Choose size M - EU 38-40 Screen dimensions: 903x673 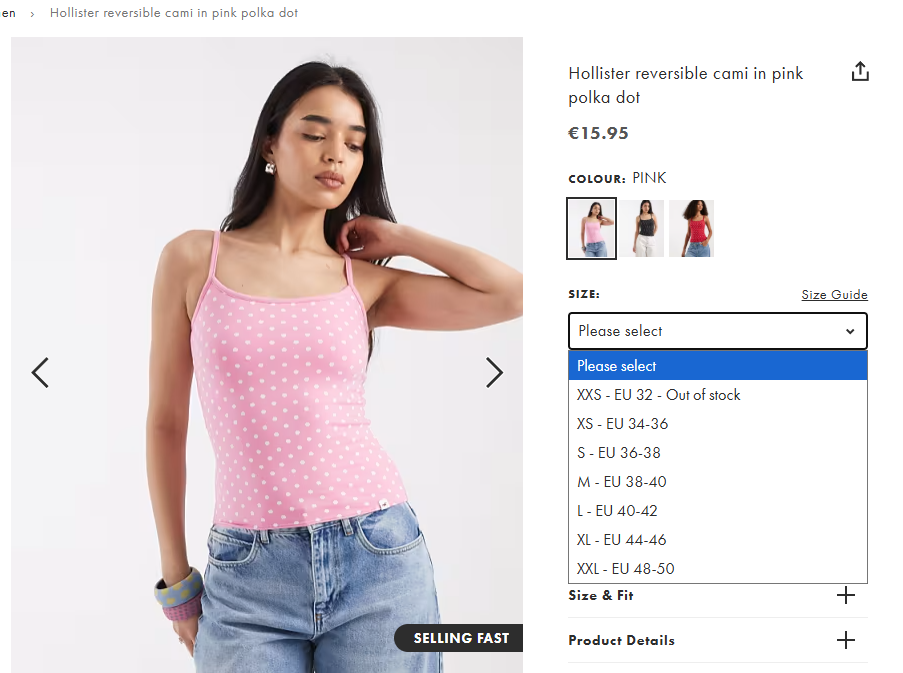point(718,481)
